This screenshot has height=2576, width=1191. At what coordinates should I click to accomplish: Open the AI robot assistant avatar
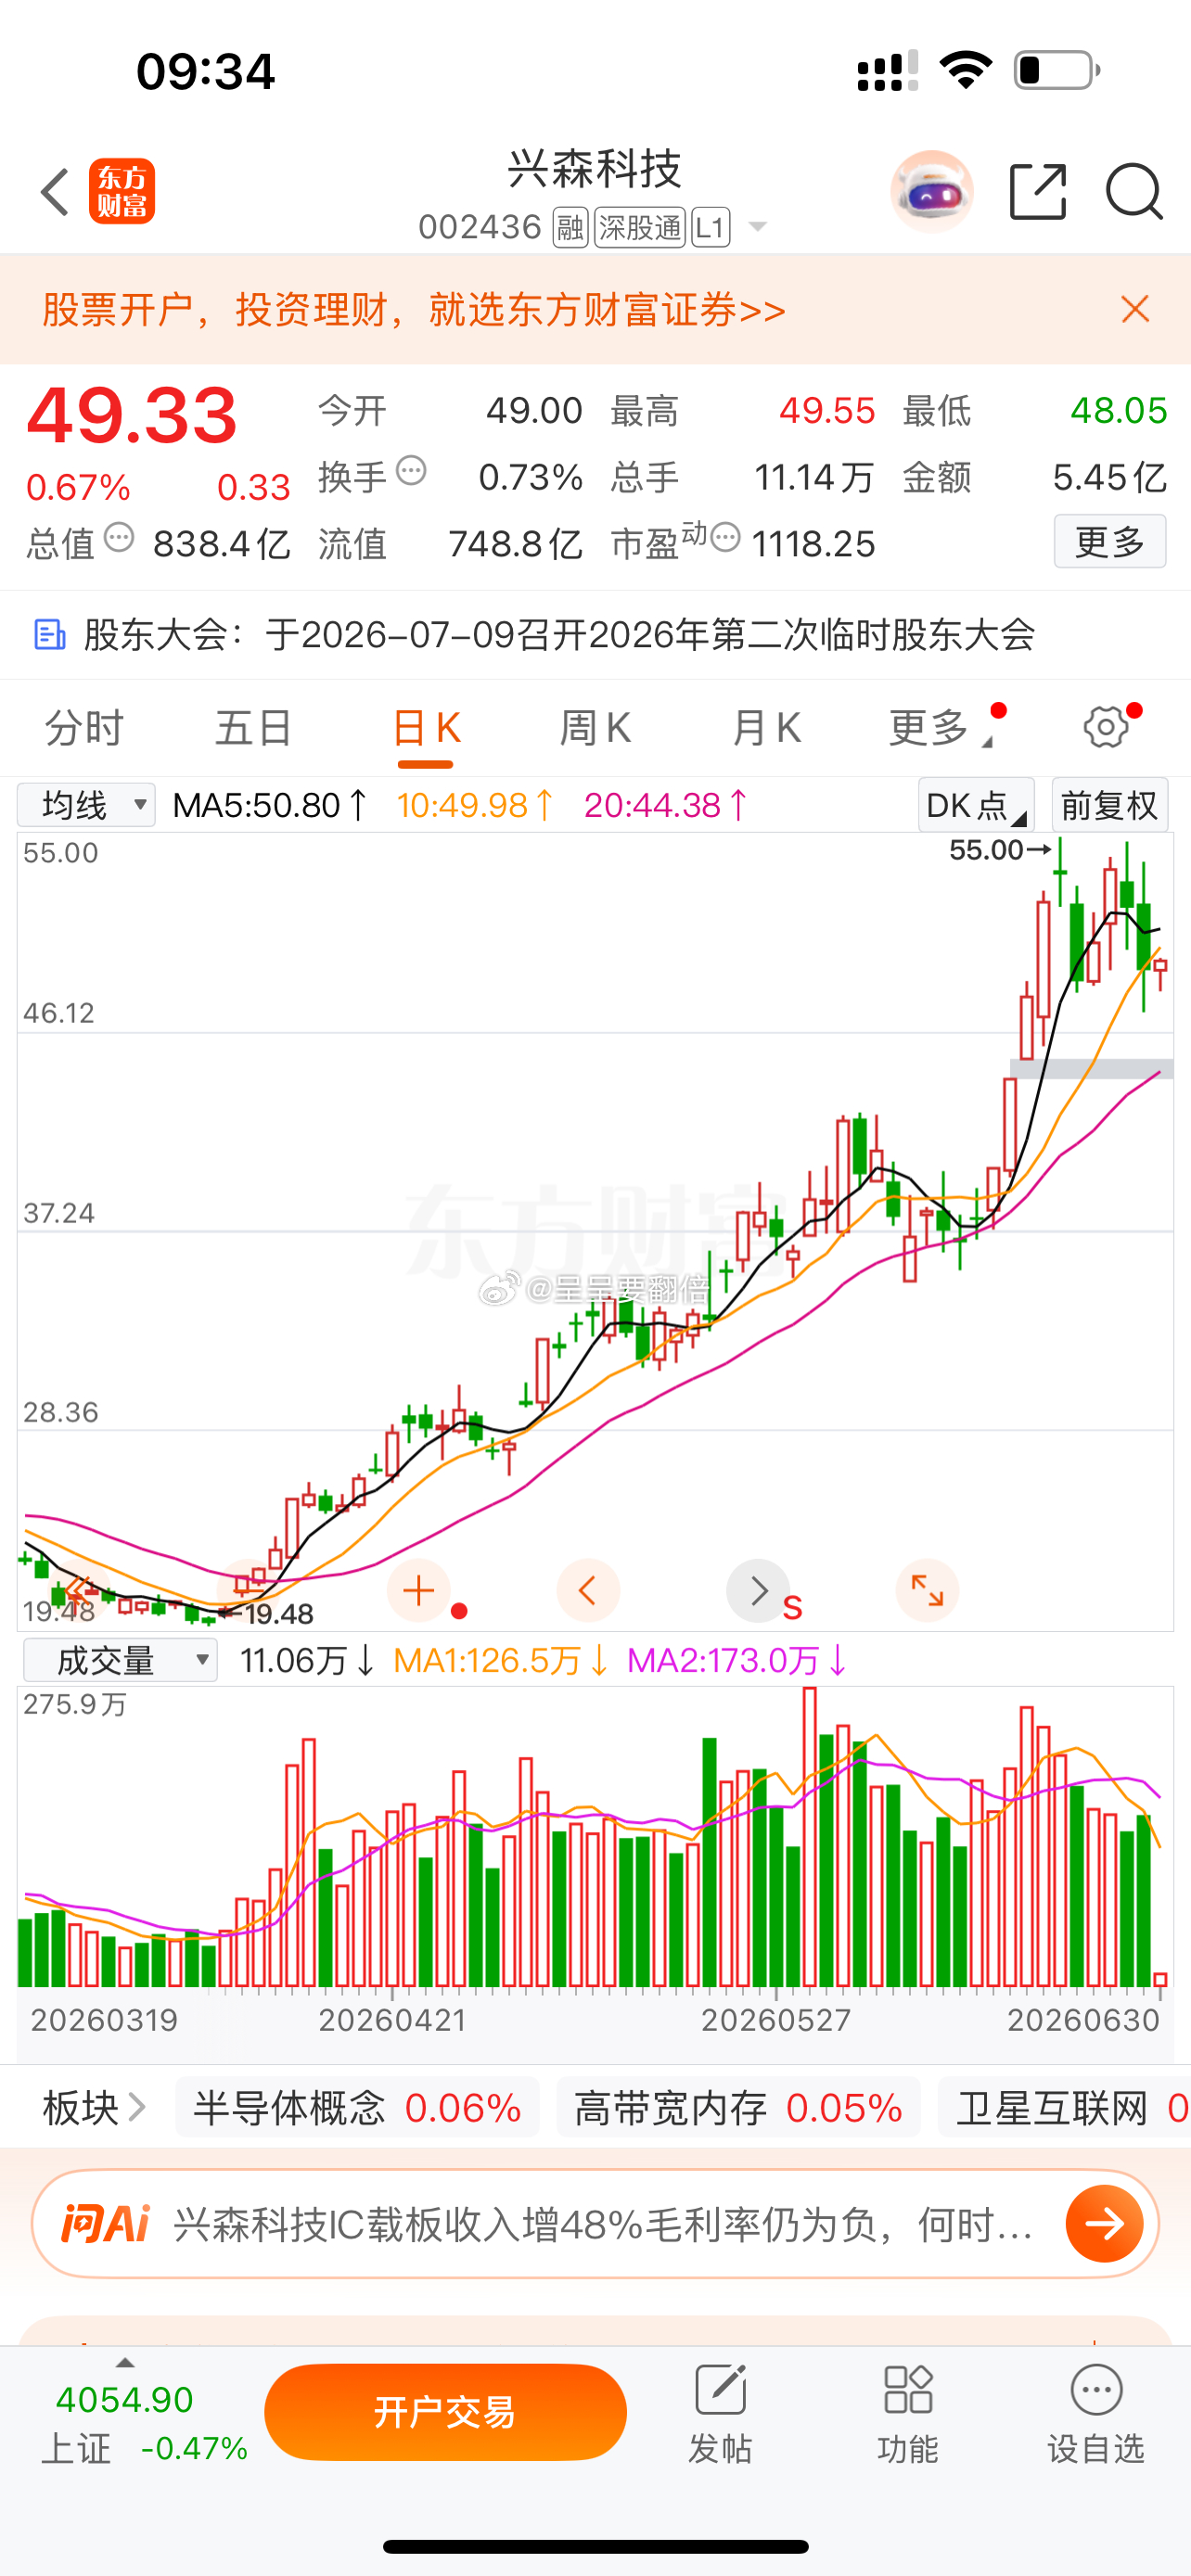tap(931, 191)
